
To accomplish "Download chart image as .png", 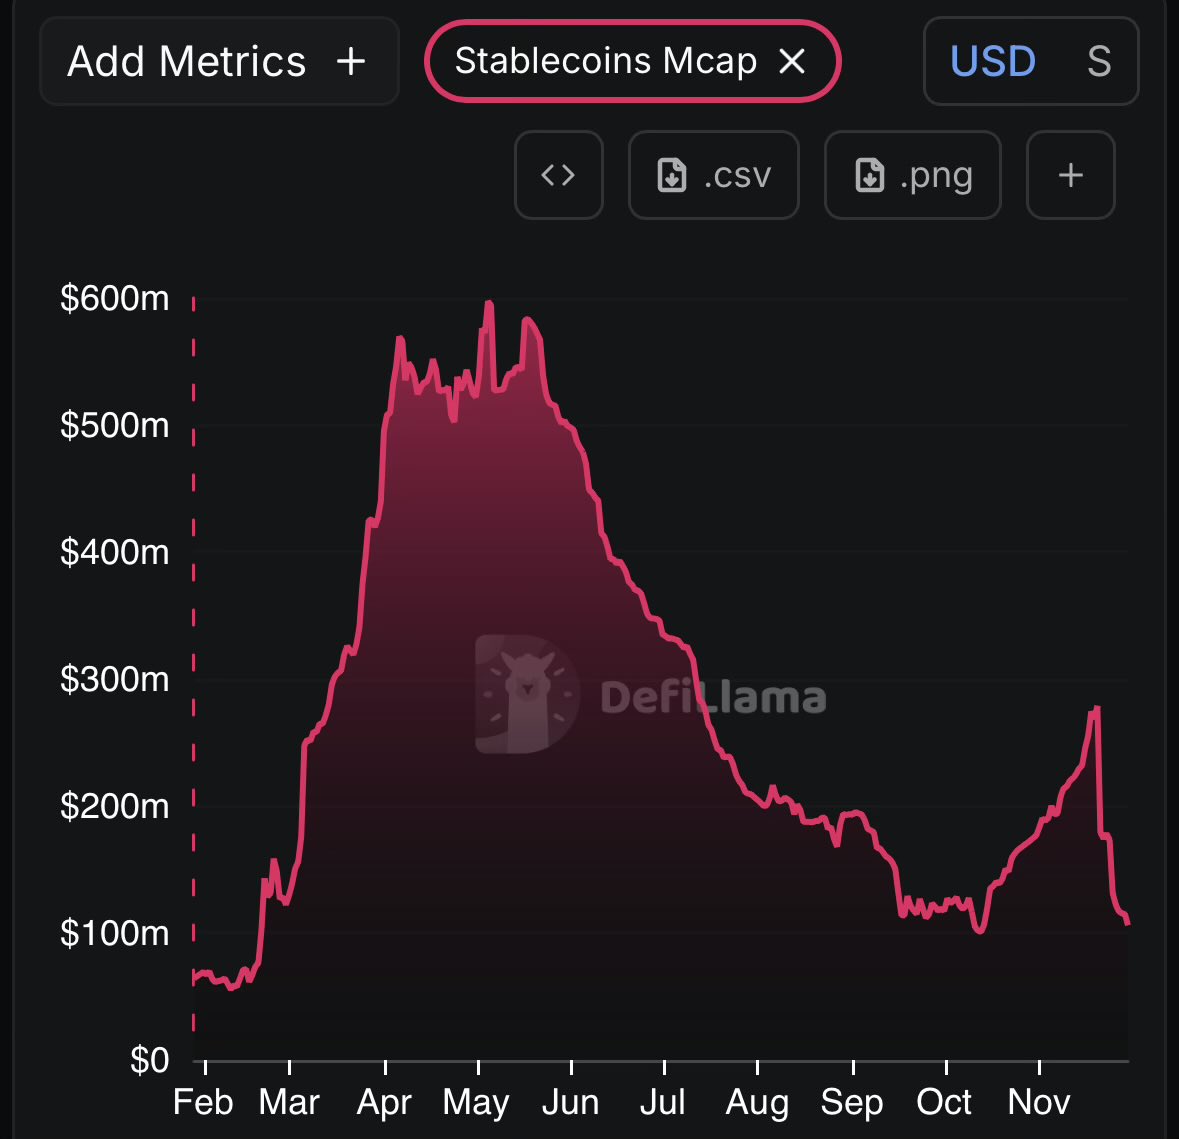I will point(912,175).
